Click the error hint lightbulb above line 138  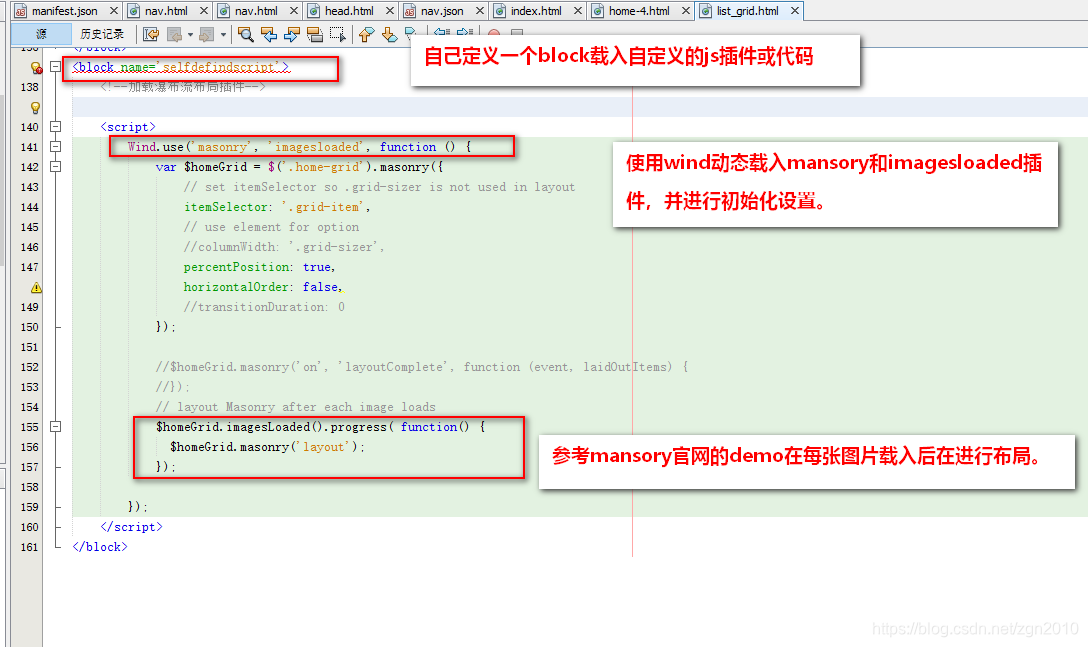pyautogui.click(x=35, y=67)
